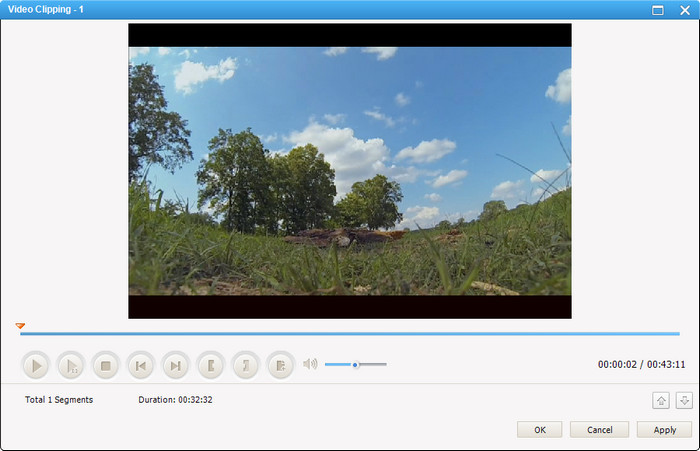Play the video clip
The height and width of the screenshot is (451, 700).
(35, 366)
